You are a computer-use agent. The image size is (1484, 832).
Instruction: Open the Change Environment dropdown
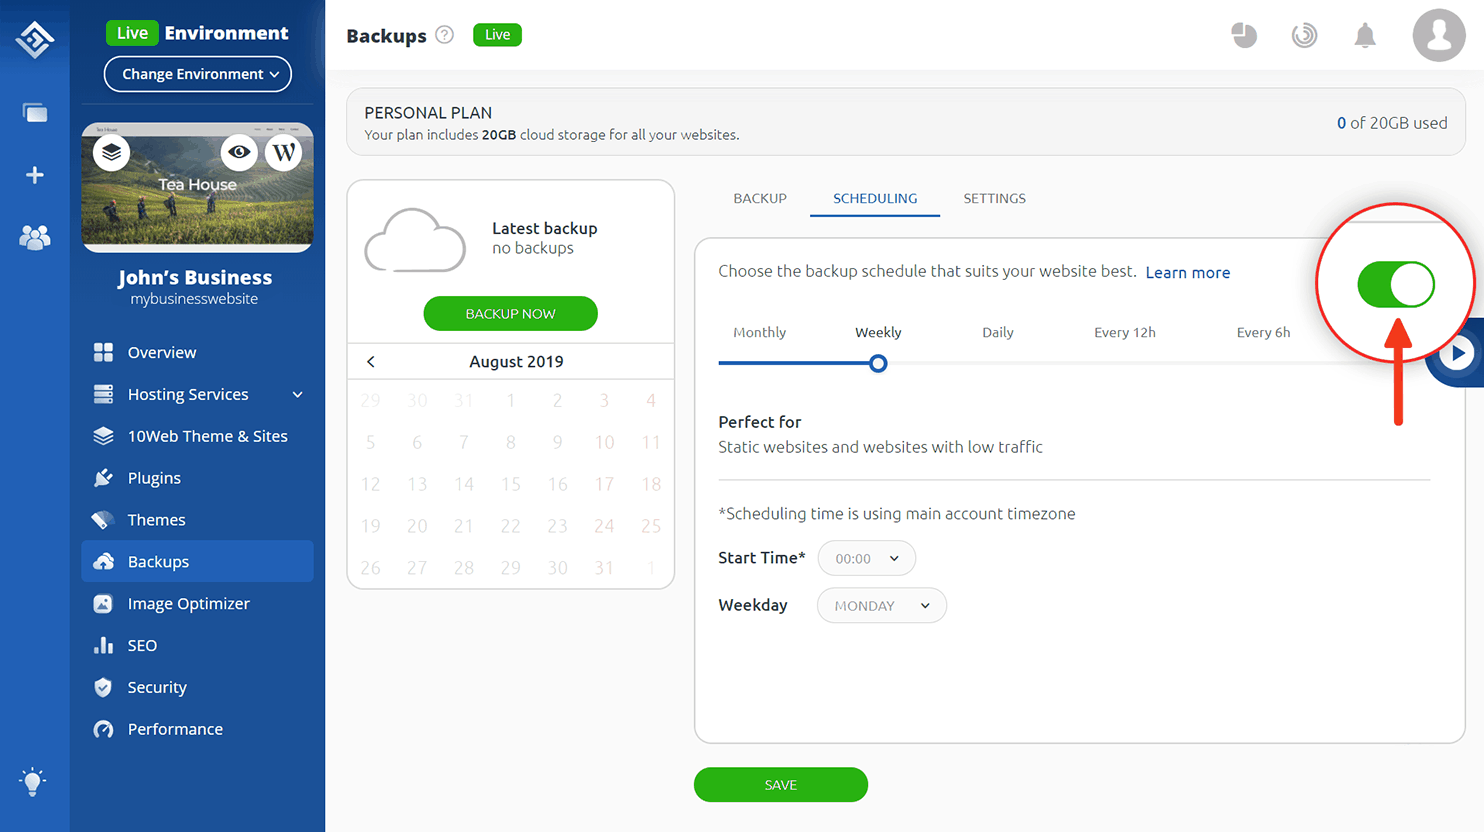(x=198, y=74)
